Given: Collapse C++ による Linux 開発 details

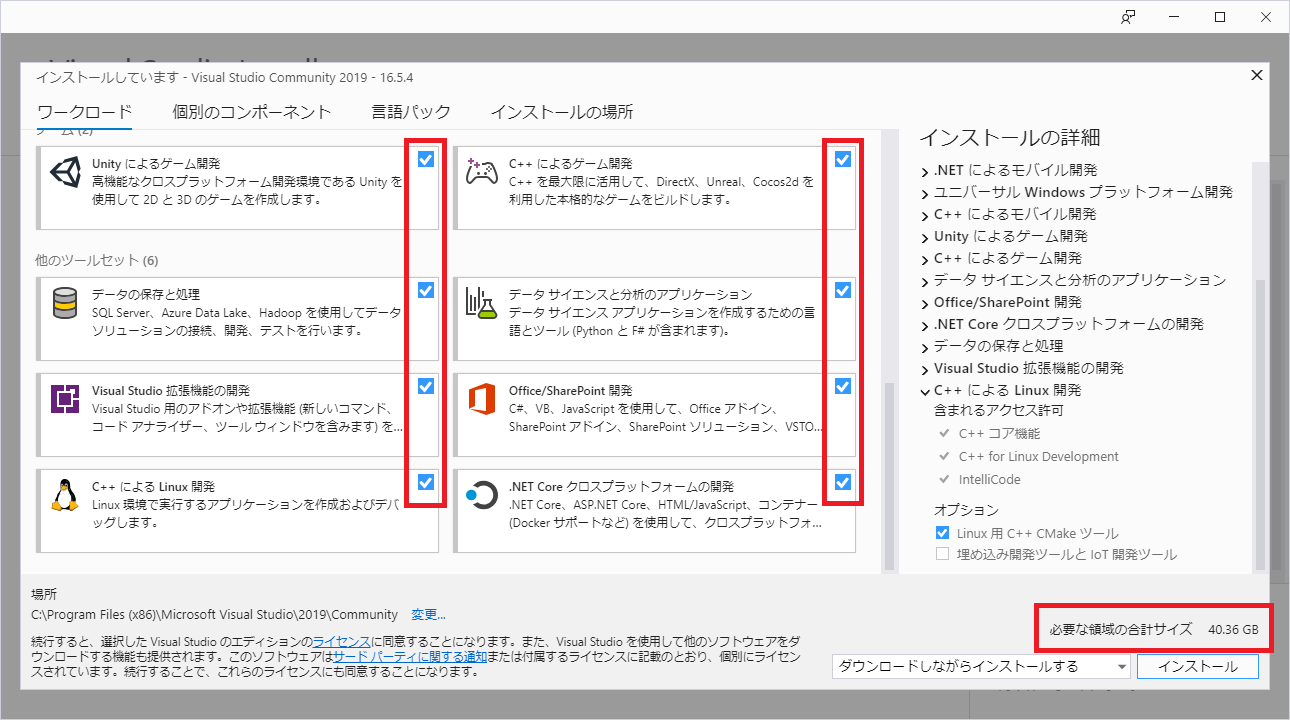Looking at the screenshot, I should (x=925, y=391).
